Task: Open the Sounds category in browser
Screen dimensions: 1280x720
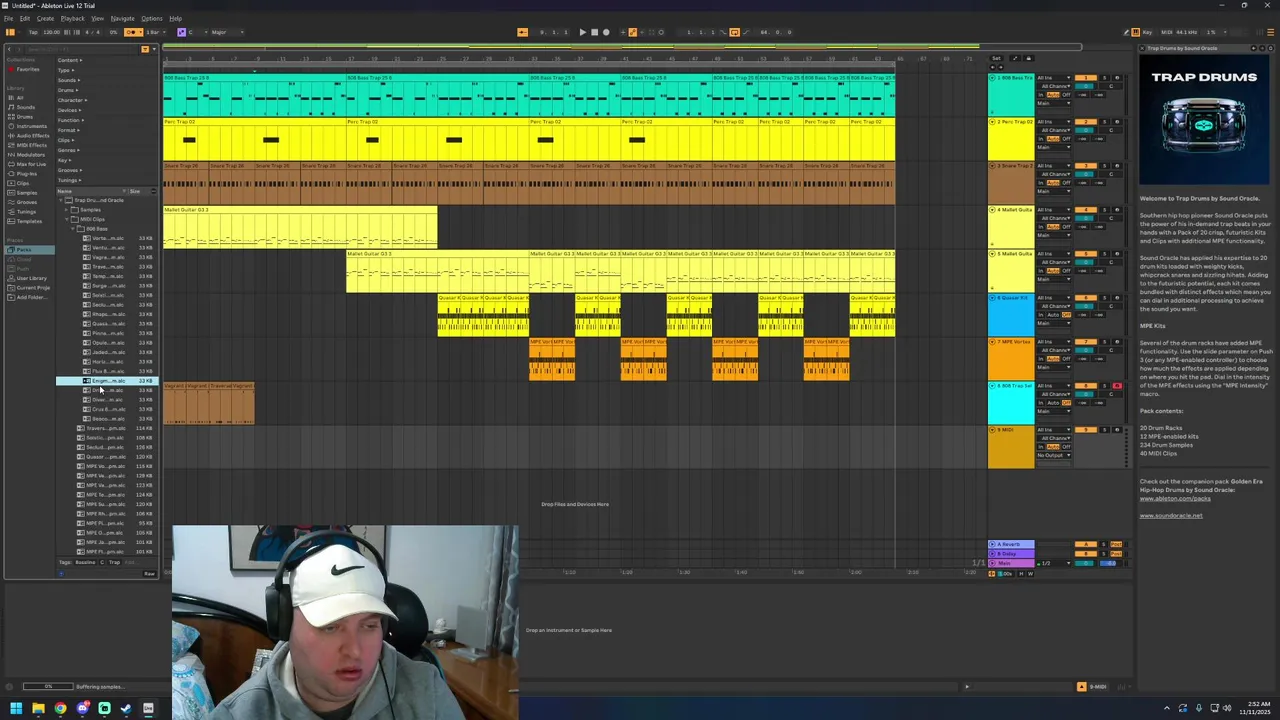Action: [x=25, y=107]
